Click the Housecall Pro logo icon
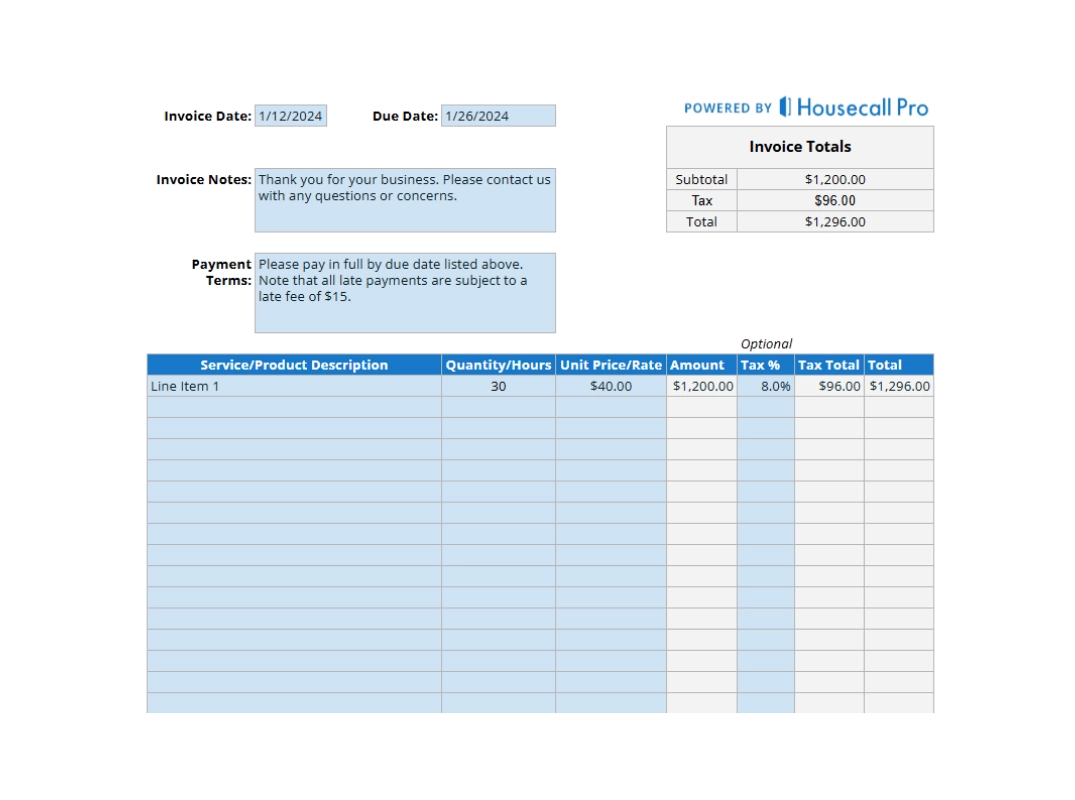The width and height of the screenshot is (1075, 800). coord(786,106)
